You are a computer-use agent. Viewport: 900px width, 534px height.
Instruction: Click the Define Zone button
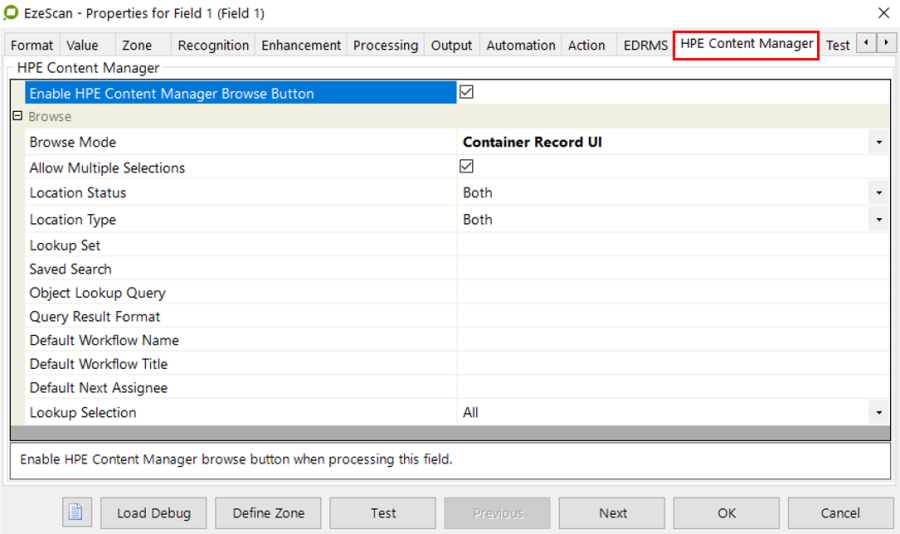pyautogui.click(x=268, y=513)
